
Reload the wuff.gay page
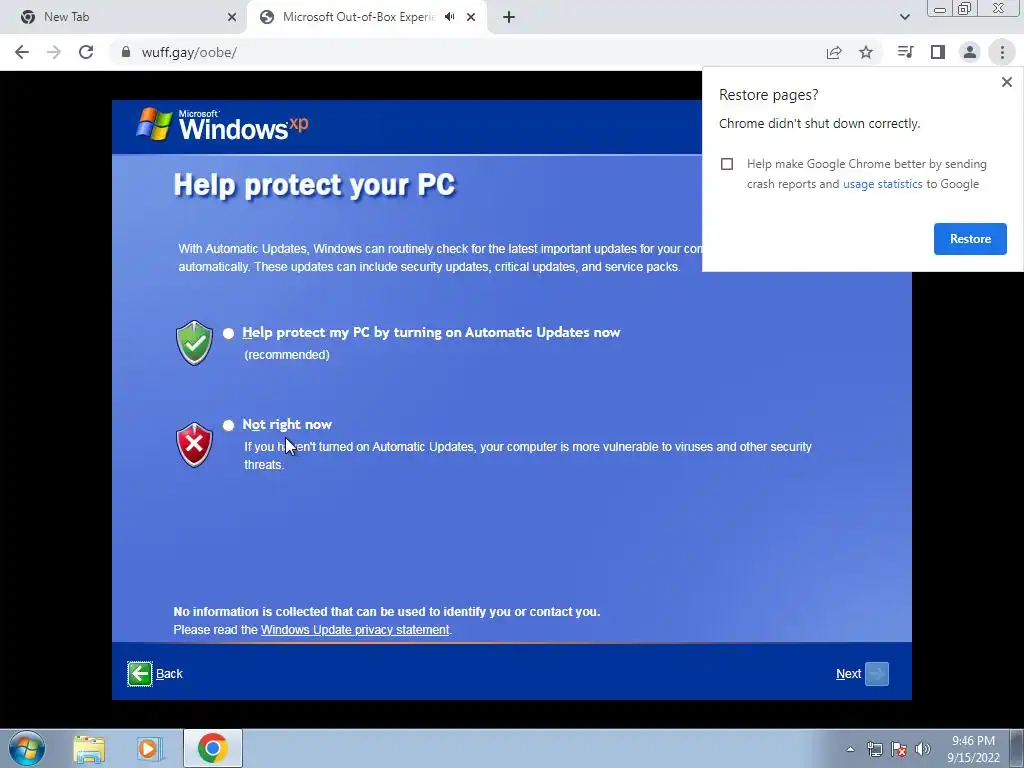(x=86, y=52)
